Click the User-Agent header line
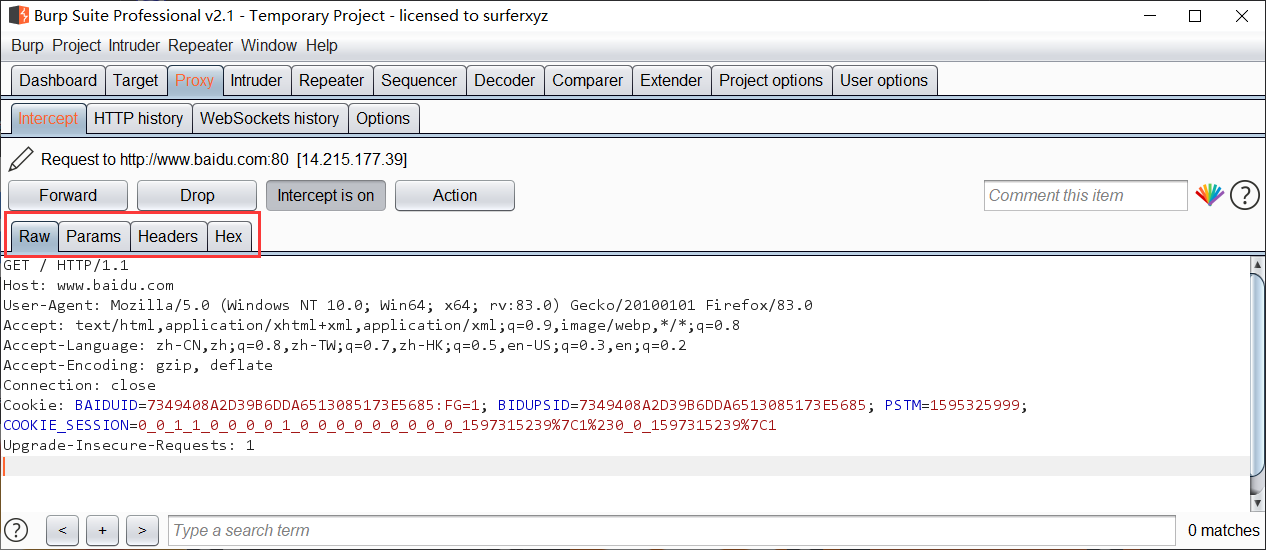 point(408,305)
